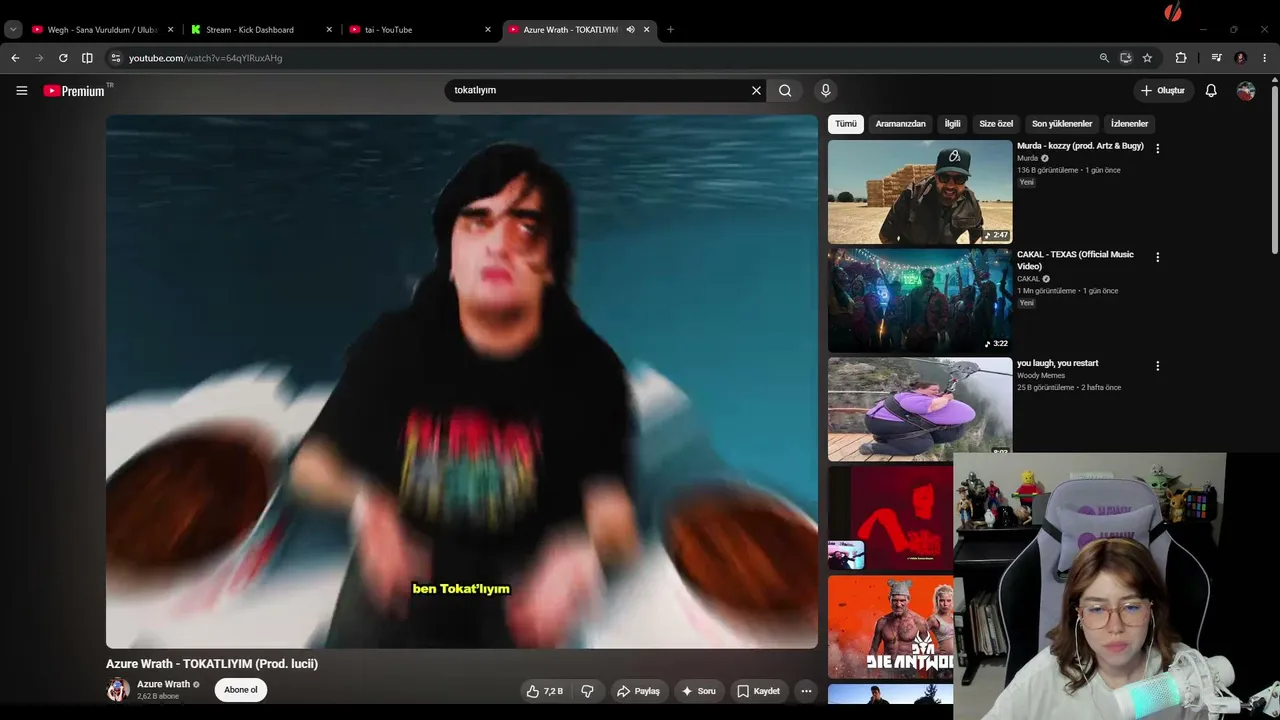Image resolution: width=1280 pixels, height=720 pixels.
Task: Select the Size özel filter chip
Action: click(996, 124)
